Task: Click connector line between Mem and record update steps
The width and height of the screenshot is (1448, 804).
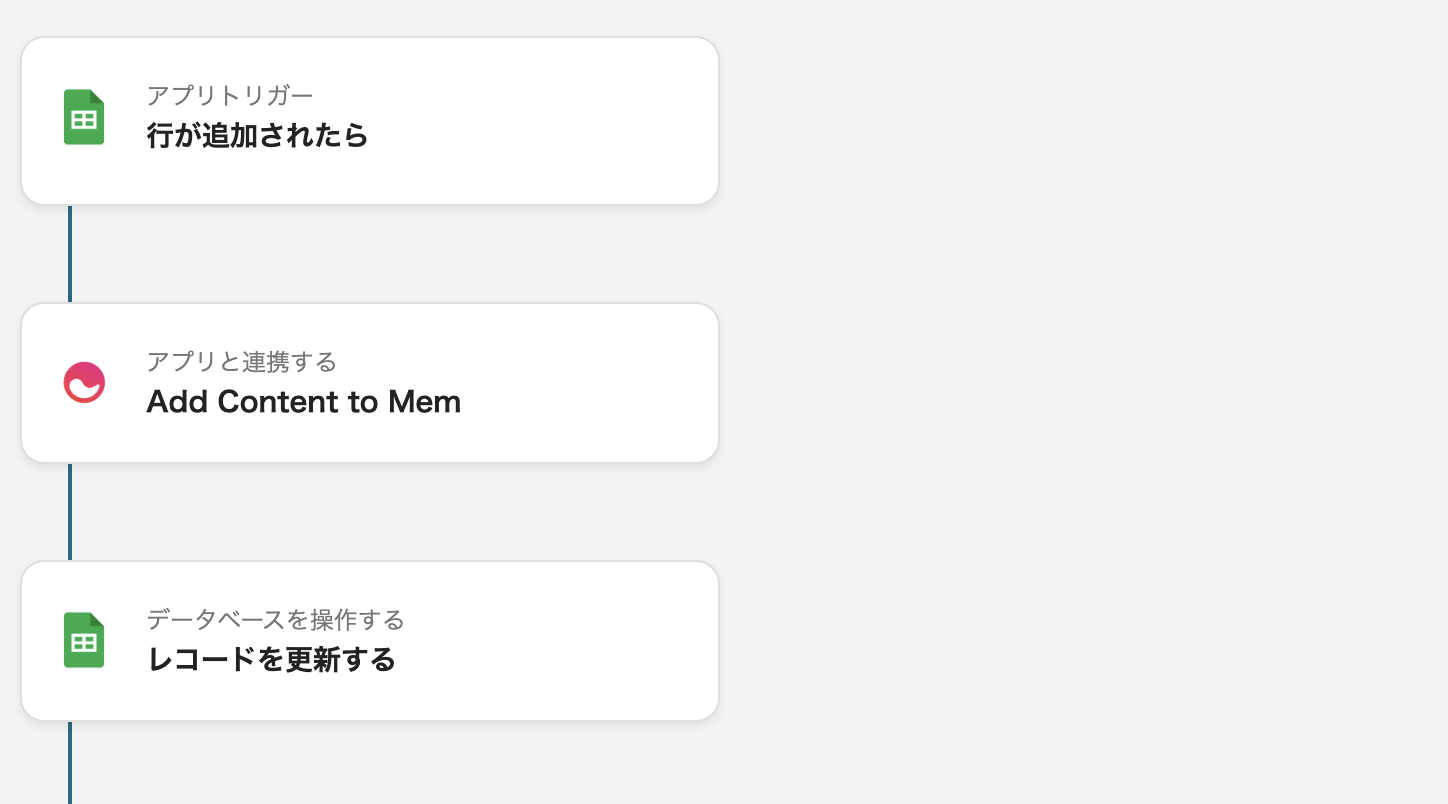Action: [70, 511]
